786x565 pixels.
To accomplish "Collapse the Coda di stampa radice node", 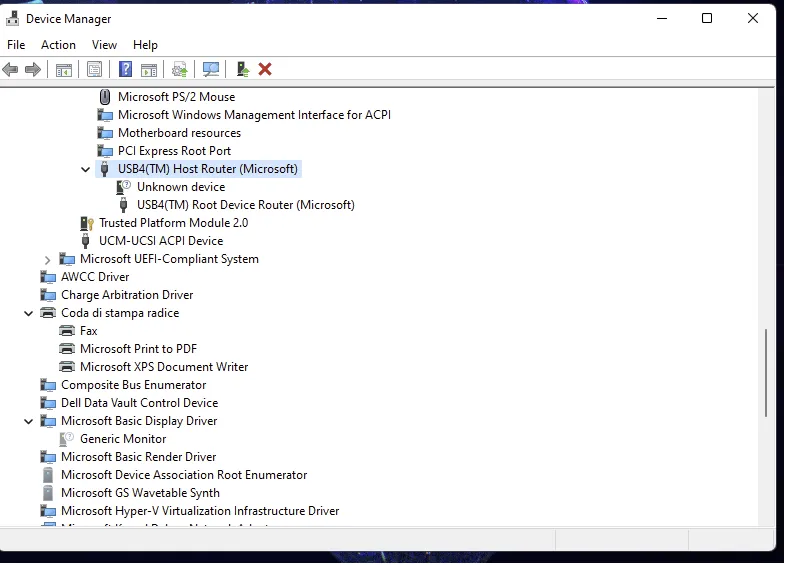I will tap(29, 314).
